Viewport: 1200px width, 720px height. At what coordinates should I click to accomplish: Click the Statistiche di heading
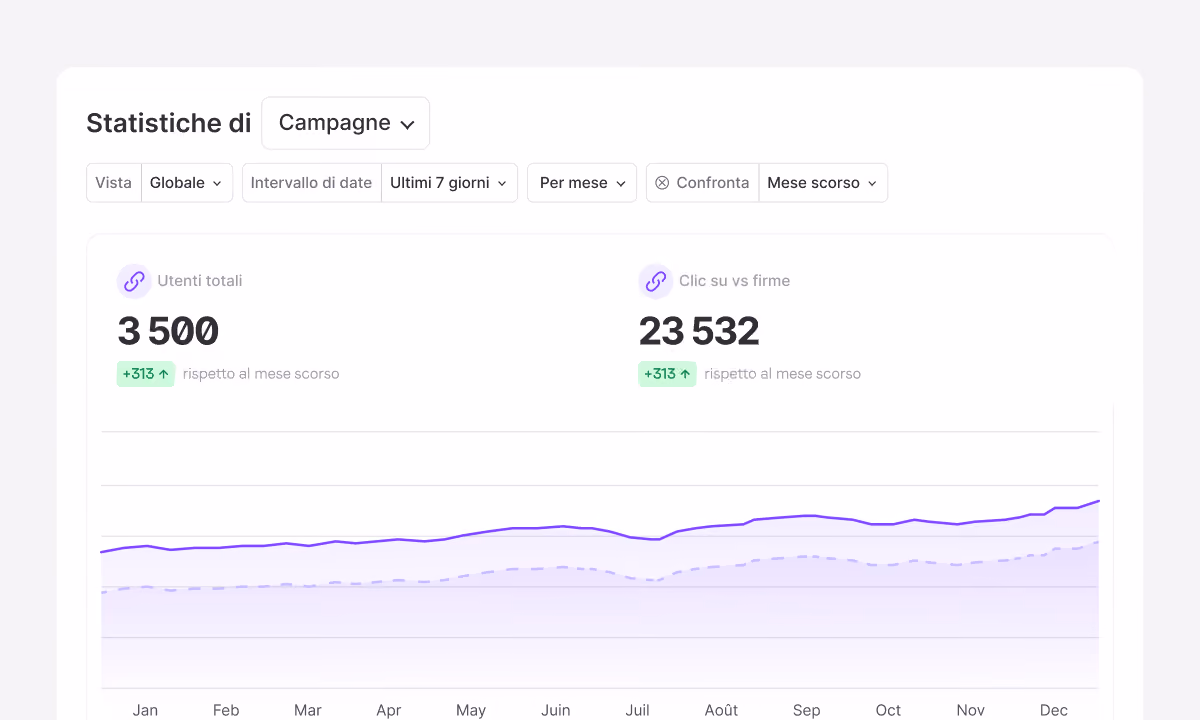(169, 123)
